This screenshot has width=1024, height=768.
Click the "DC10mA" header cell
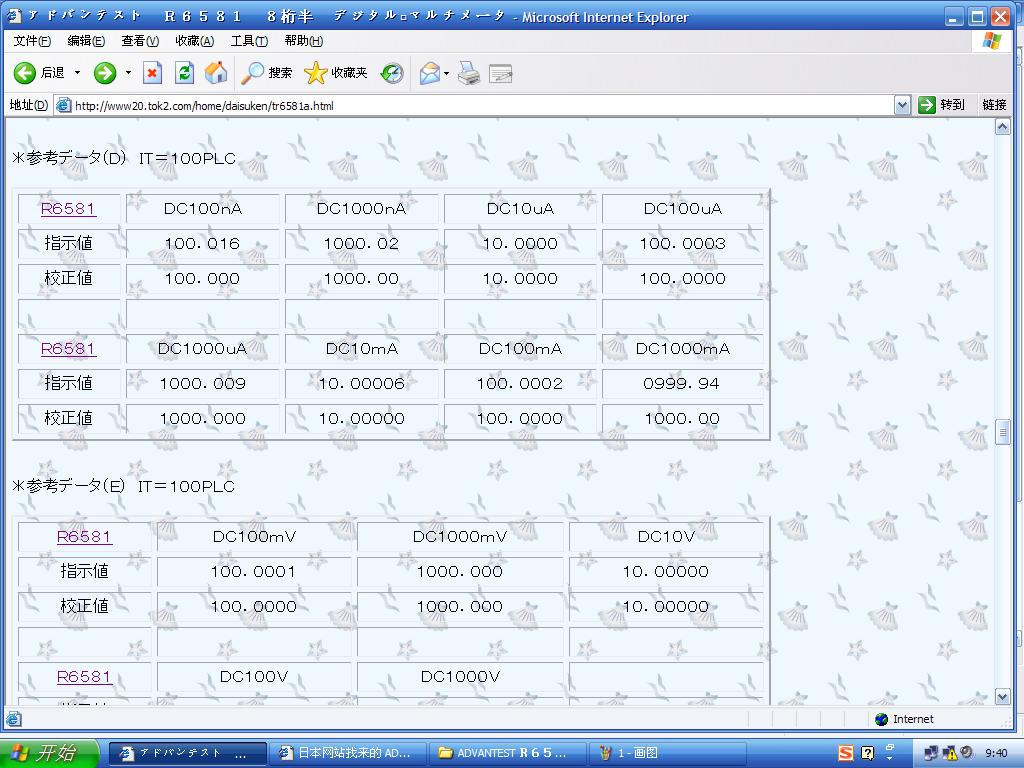pyautogui.click(x=361, y=349)
